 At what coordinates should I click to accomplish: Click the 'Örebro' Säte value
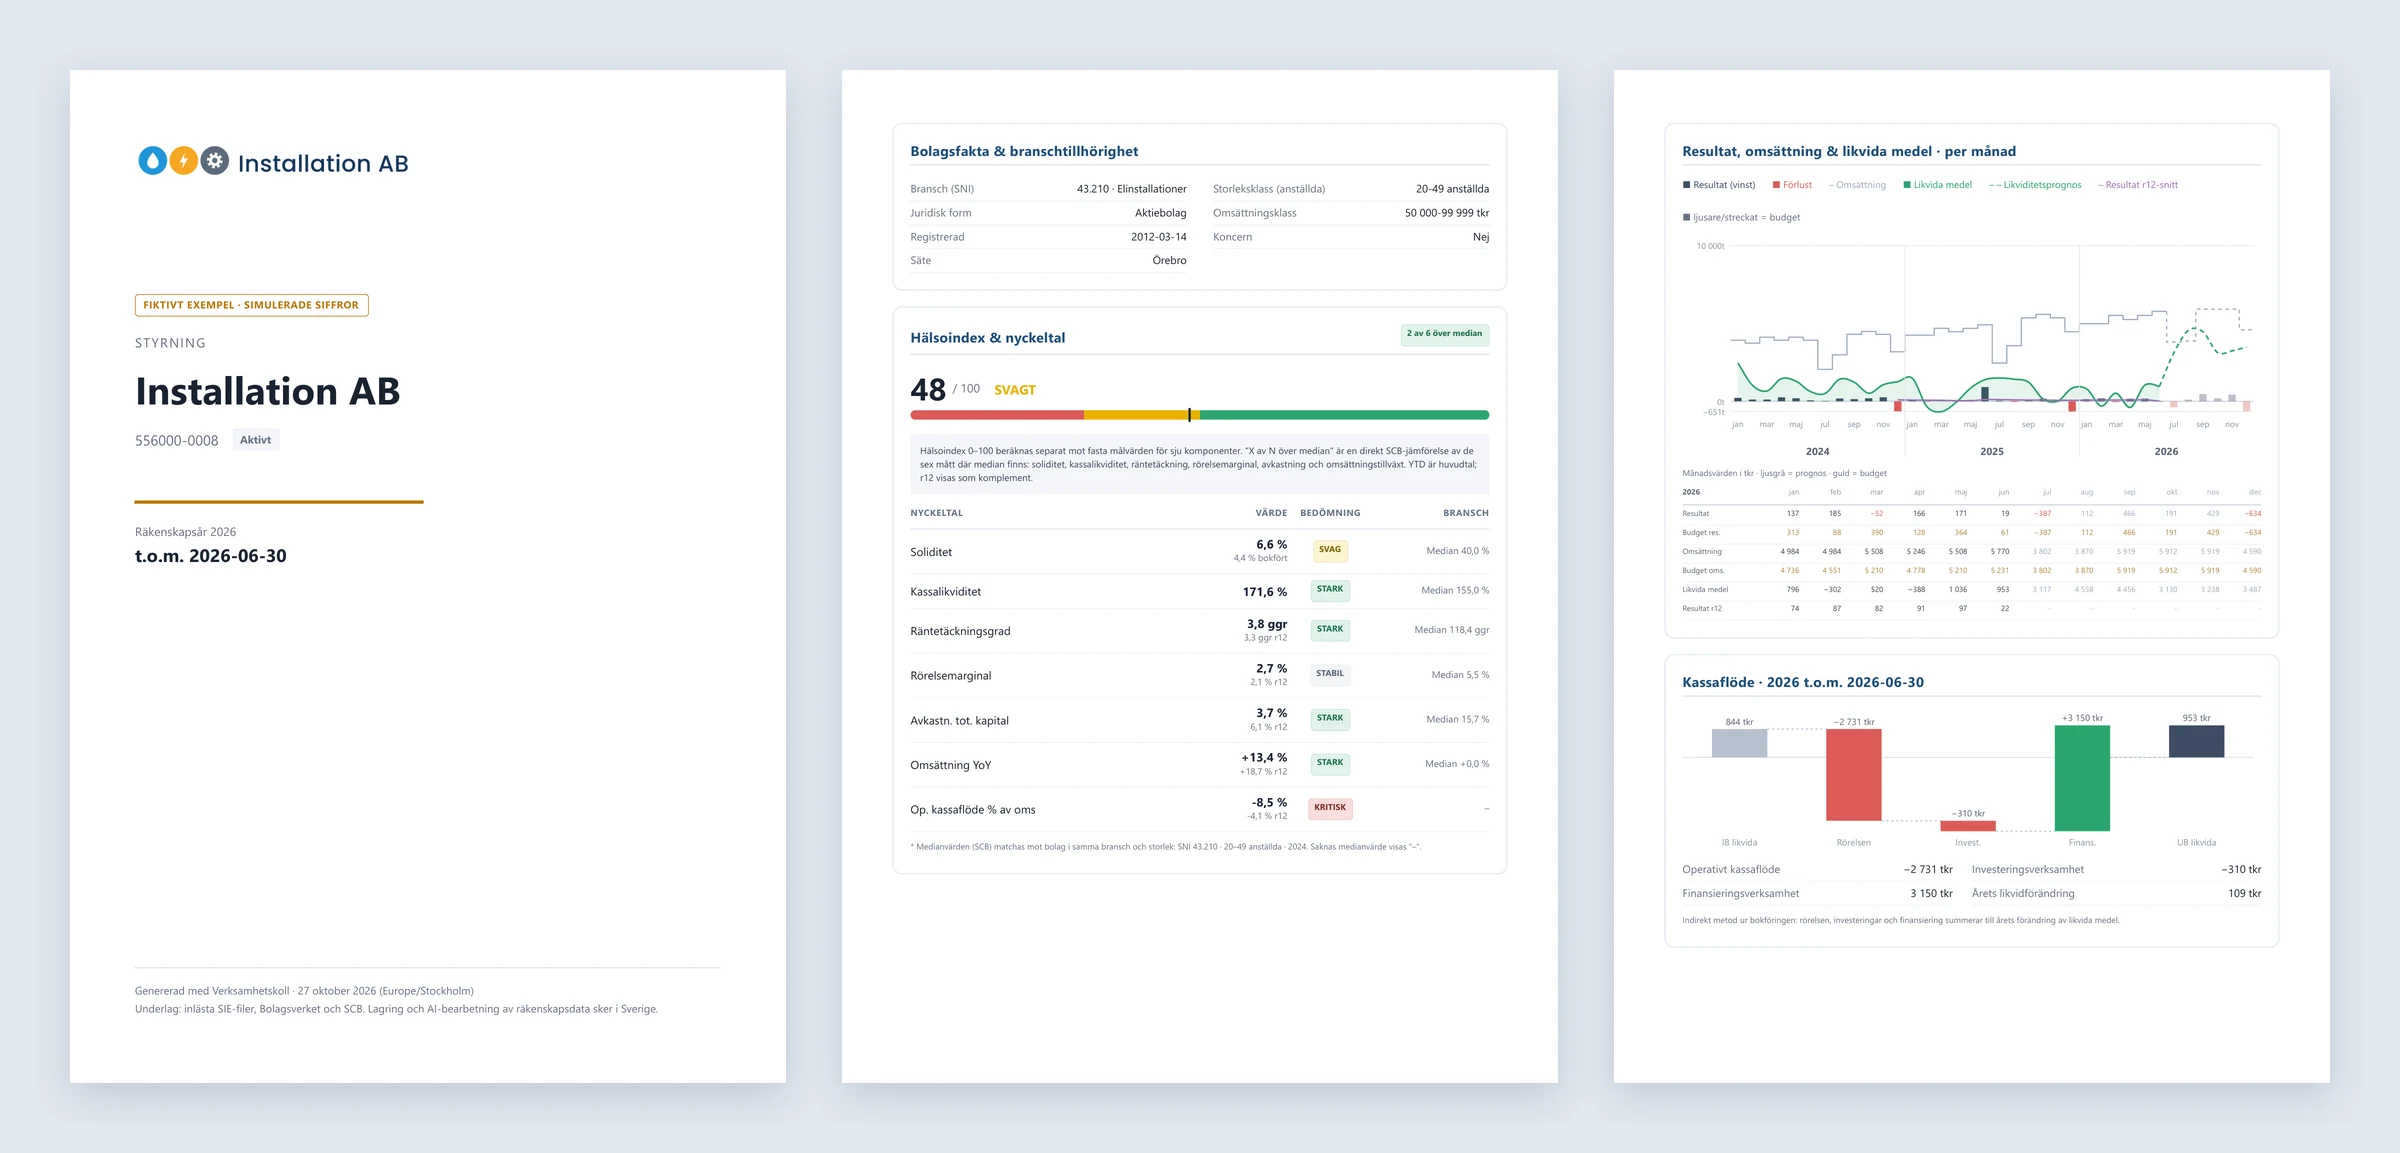click(x=1169, y=261)
